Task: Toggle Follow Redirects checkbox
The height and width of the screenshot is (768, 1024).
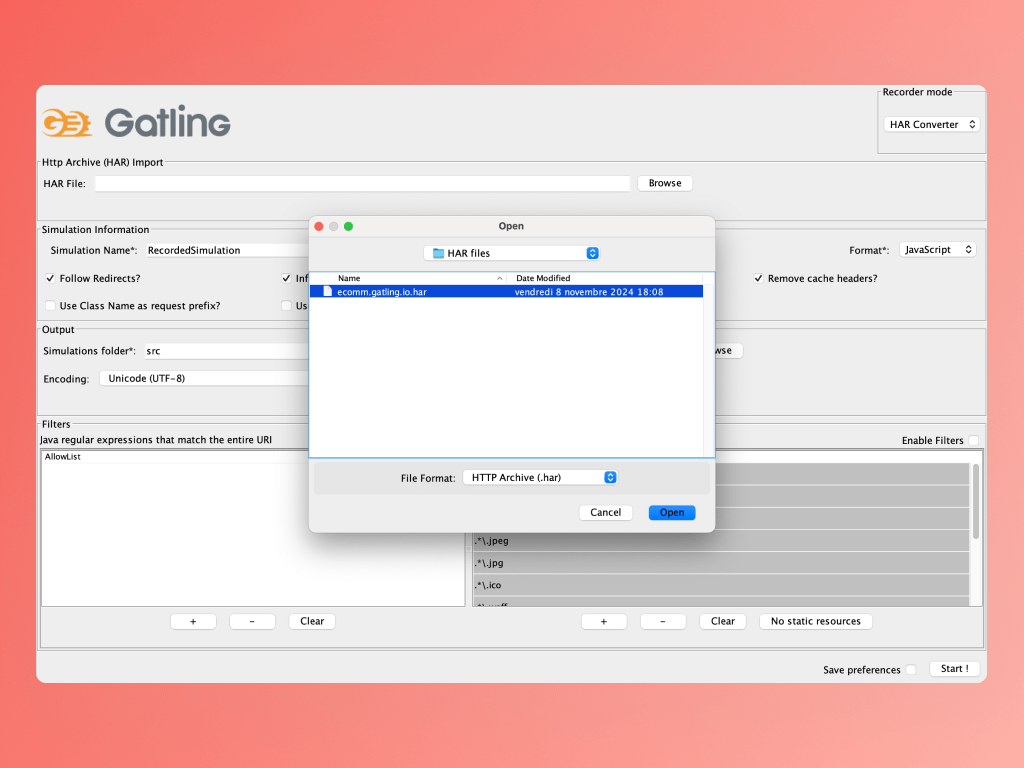Action: [x=50, y=278]
